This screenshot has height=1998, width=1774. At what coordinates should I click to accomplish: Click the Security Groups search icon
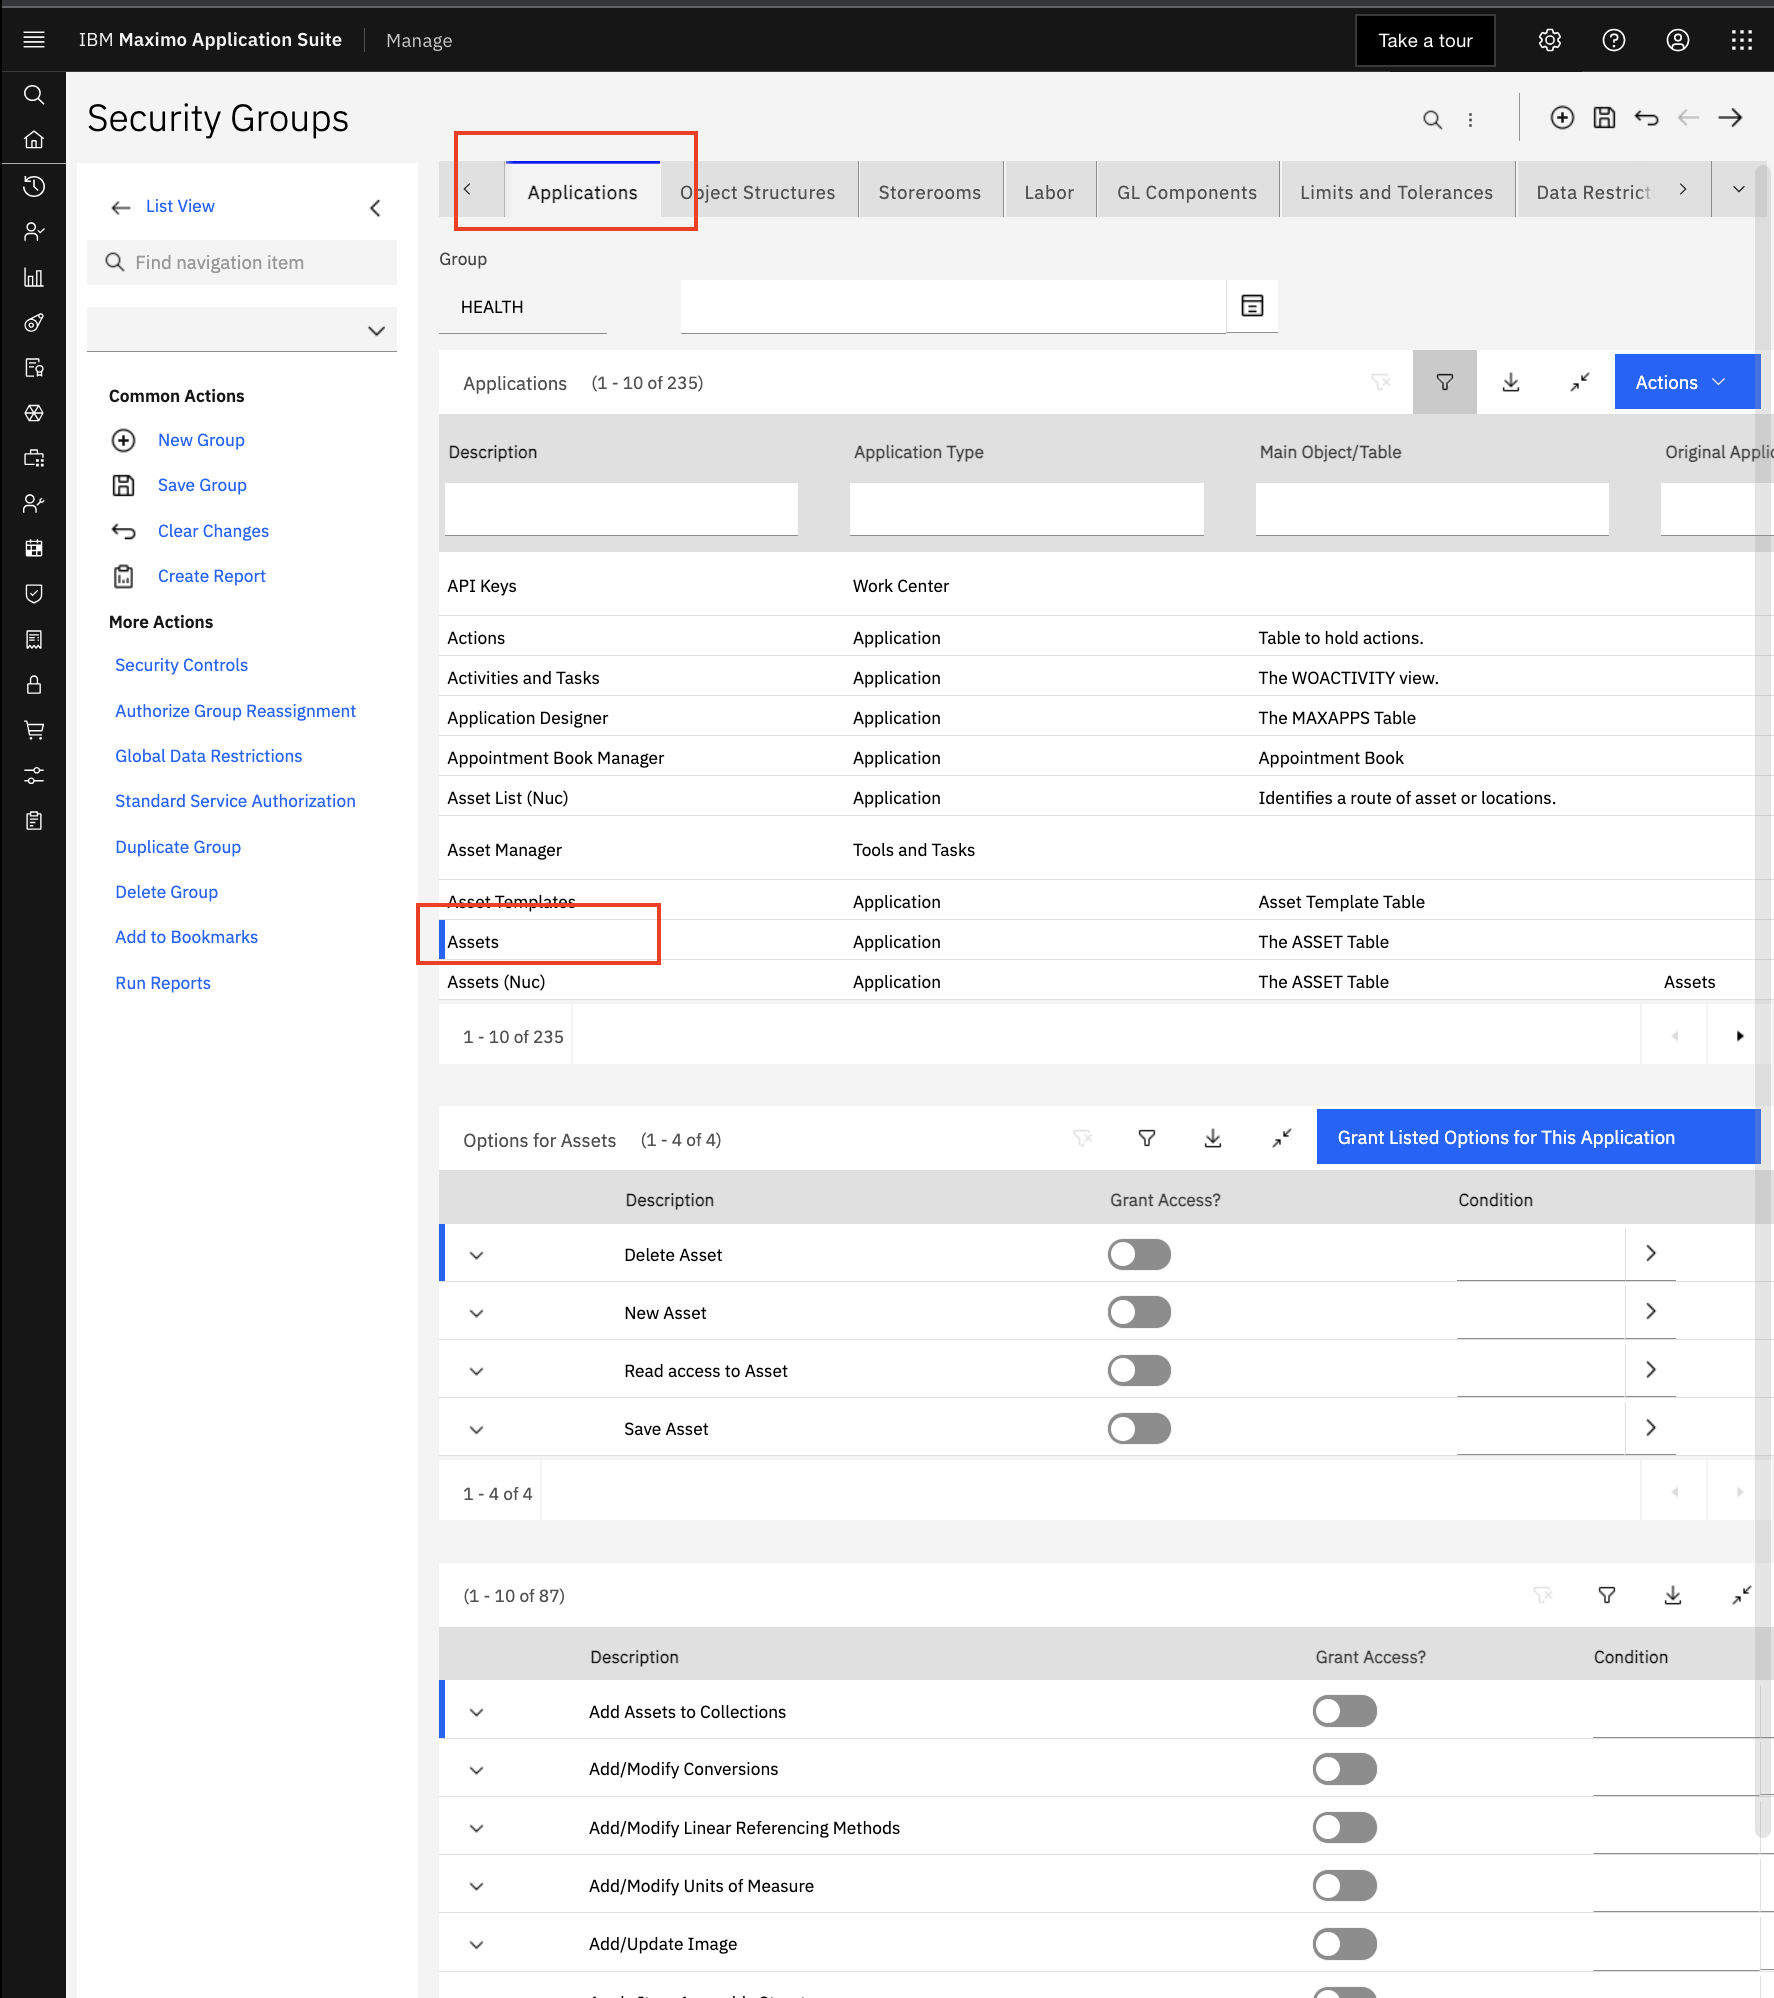point(1433,120)
